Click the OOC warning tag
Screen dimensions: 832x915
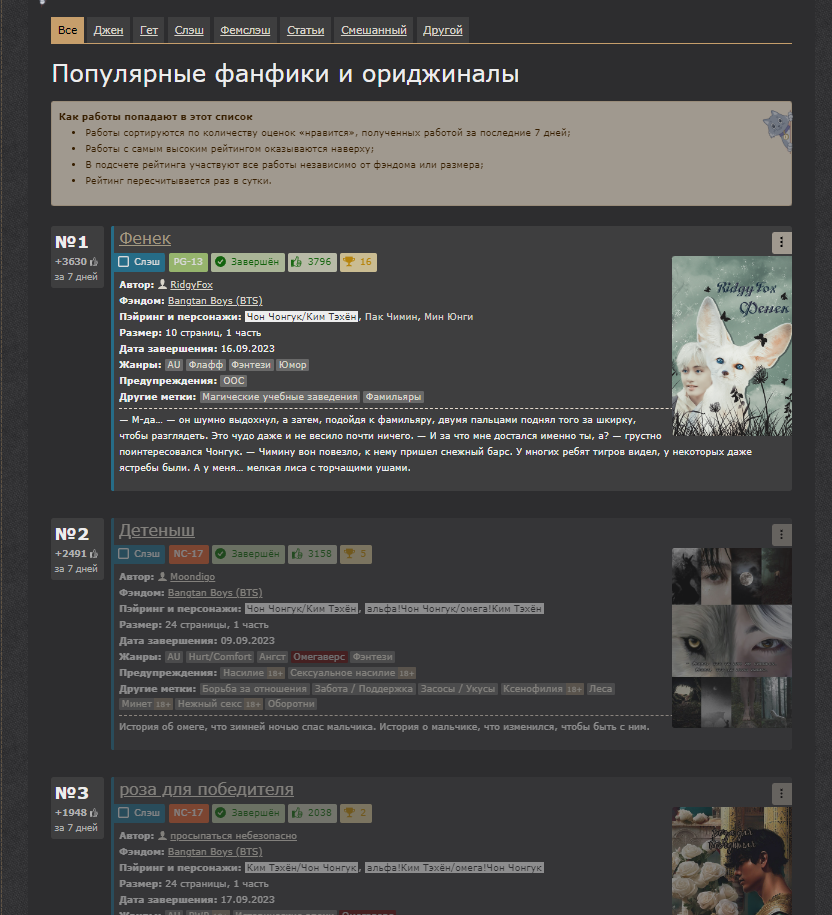(x=233, y=380)
